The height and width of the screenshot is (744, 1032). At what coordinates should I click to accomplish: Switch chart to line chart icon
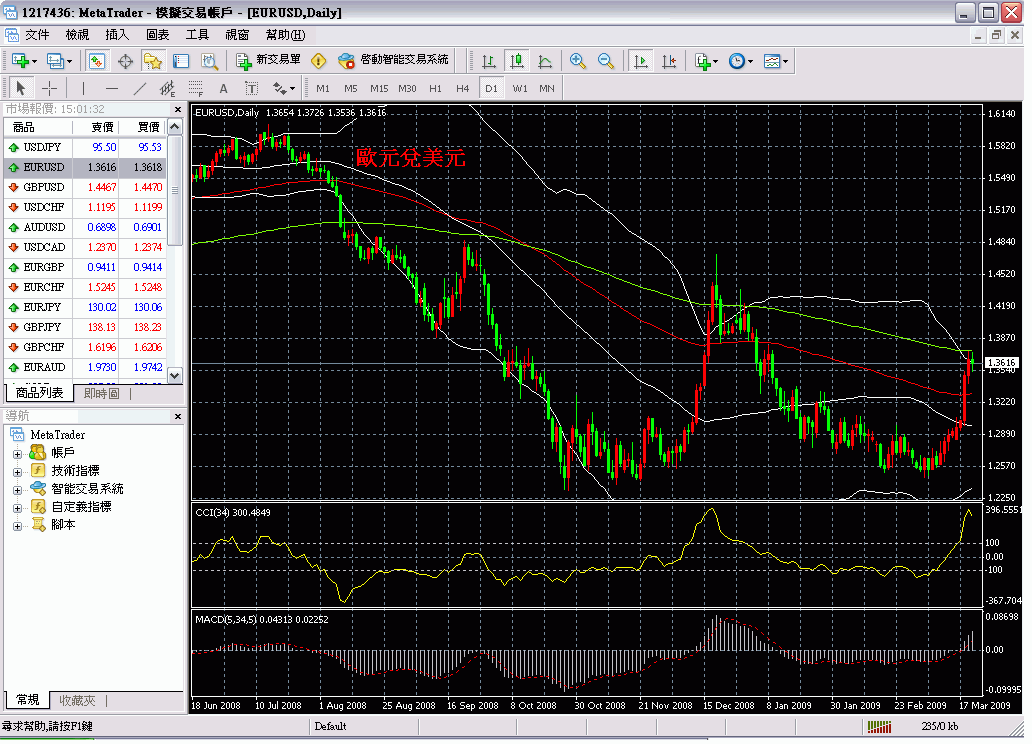(x=545, y=61)
